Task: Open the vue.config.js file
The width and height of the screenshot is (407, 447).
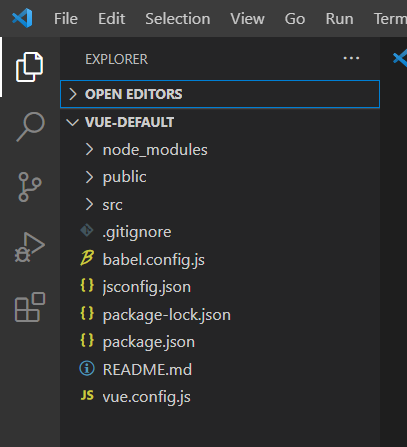Action: (x=147, y=397)
